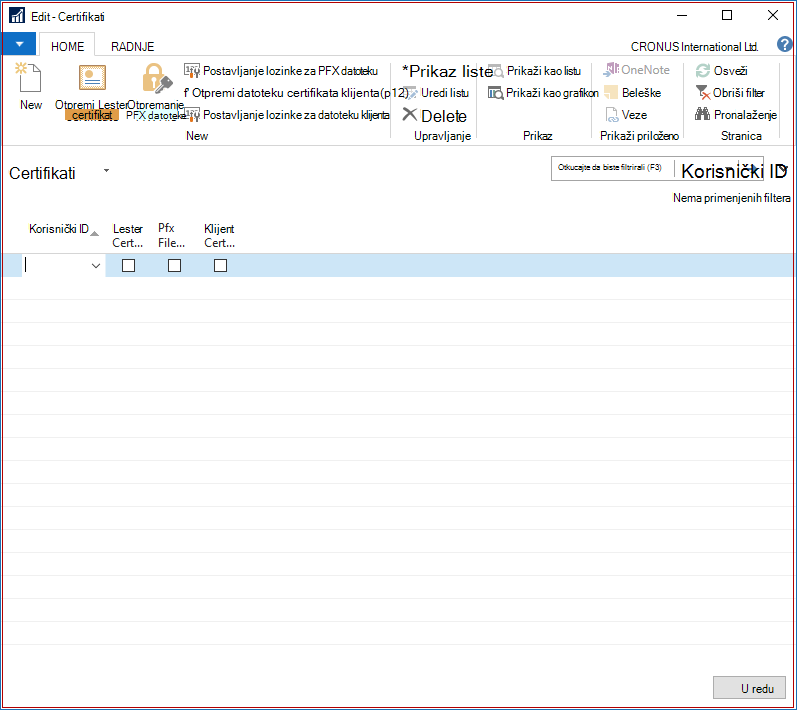The width and height of the screenshot is (797, 710).
Task: Select Postavljanje lozinke za PFX datoteku
Action: (x=281, y=71)
